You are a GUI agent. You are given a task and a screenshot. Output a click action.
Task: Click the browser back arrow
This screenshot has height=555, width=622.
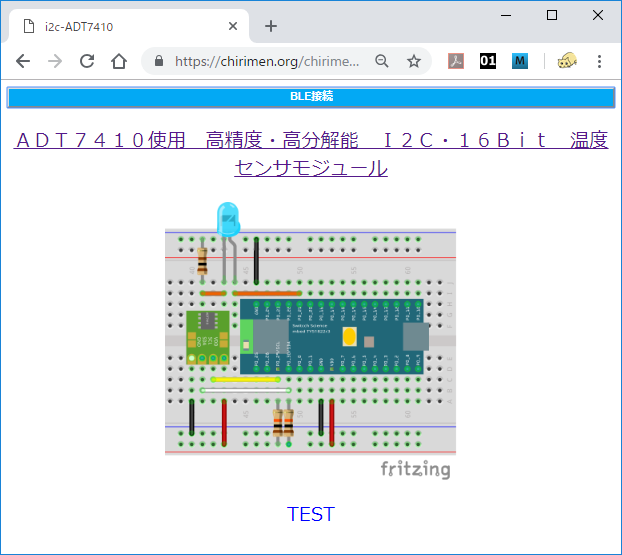pyautogui.click(x=23, y=61)
